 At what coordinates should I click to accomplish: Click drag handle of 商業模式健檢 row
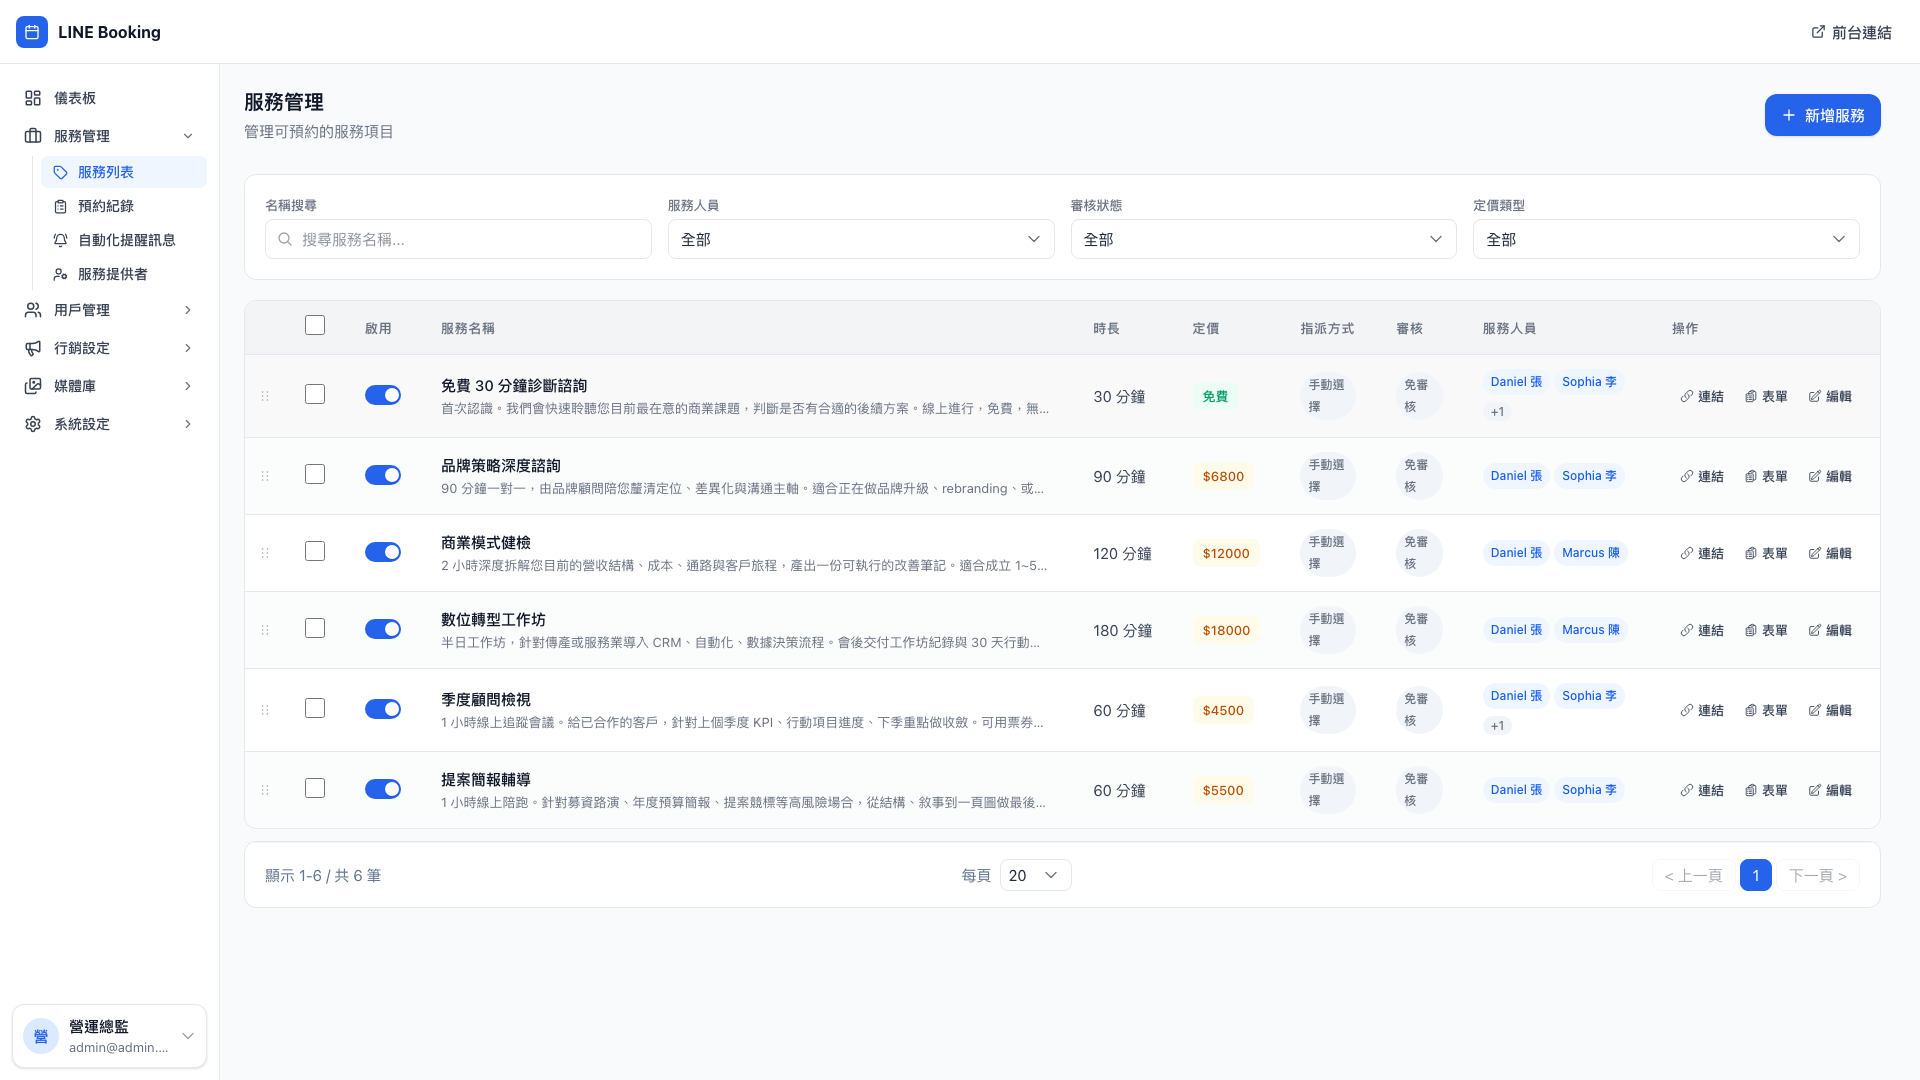pos(265,553)
